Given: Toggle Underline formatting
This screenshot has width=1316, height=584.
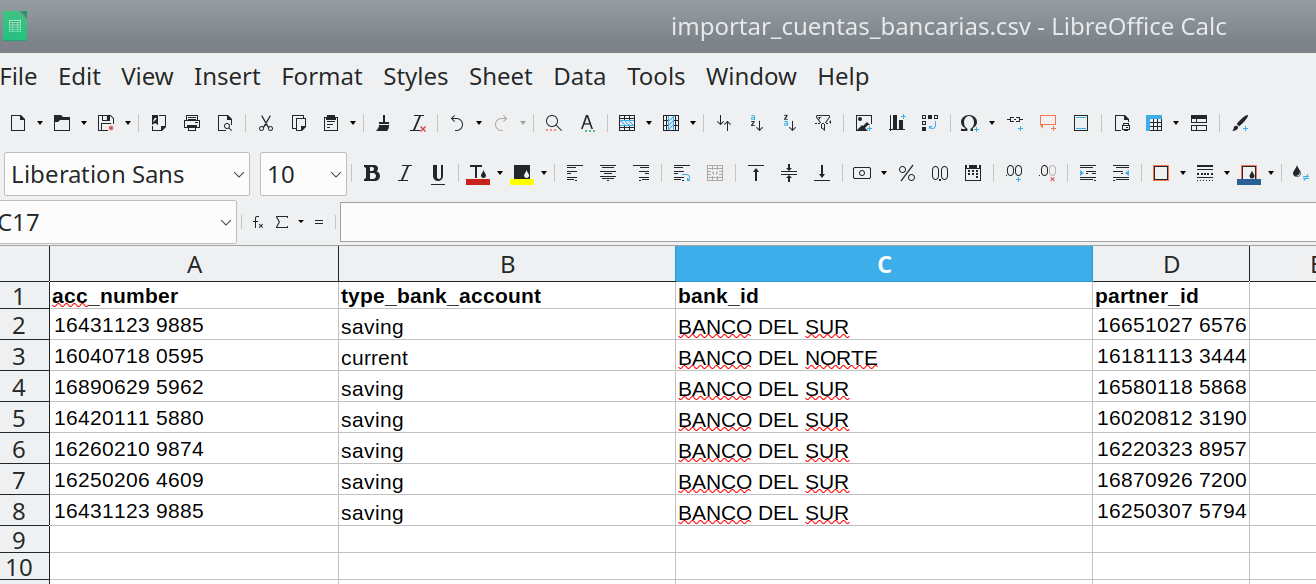Looking at the screenshot, I should click(437, 174).
